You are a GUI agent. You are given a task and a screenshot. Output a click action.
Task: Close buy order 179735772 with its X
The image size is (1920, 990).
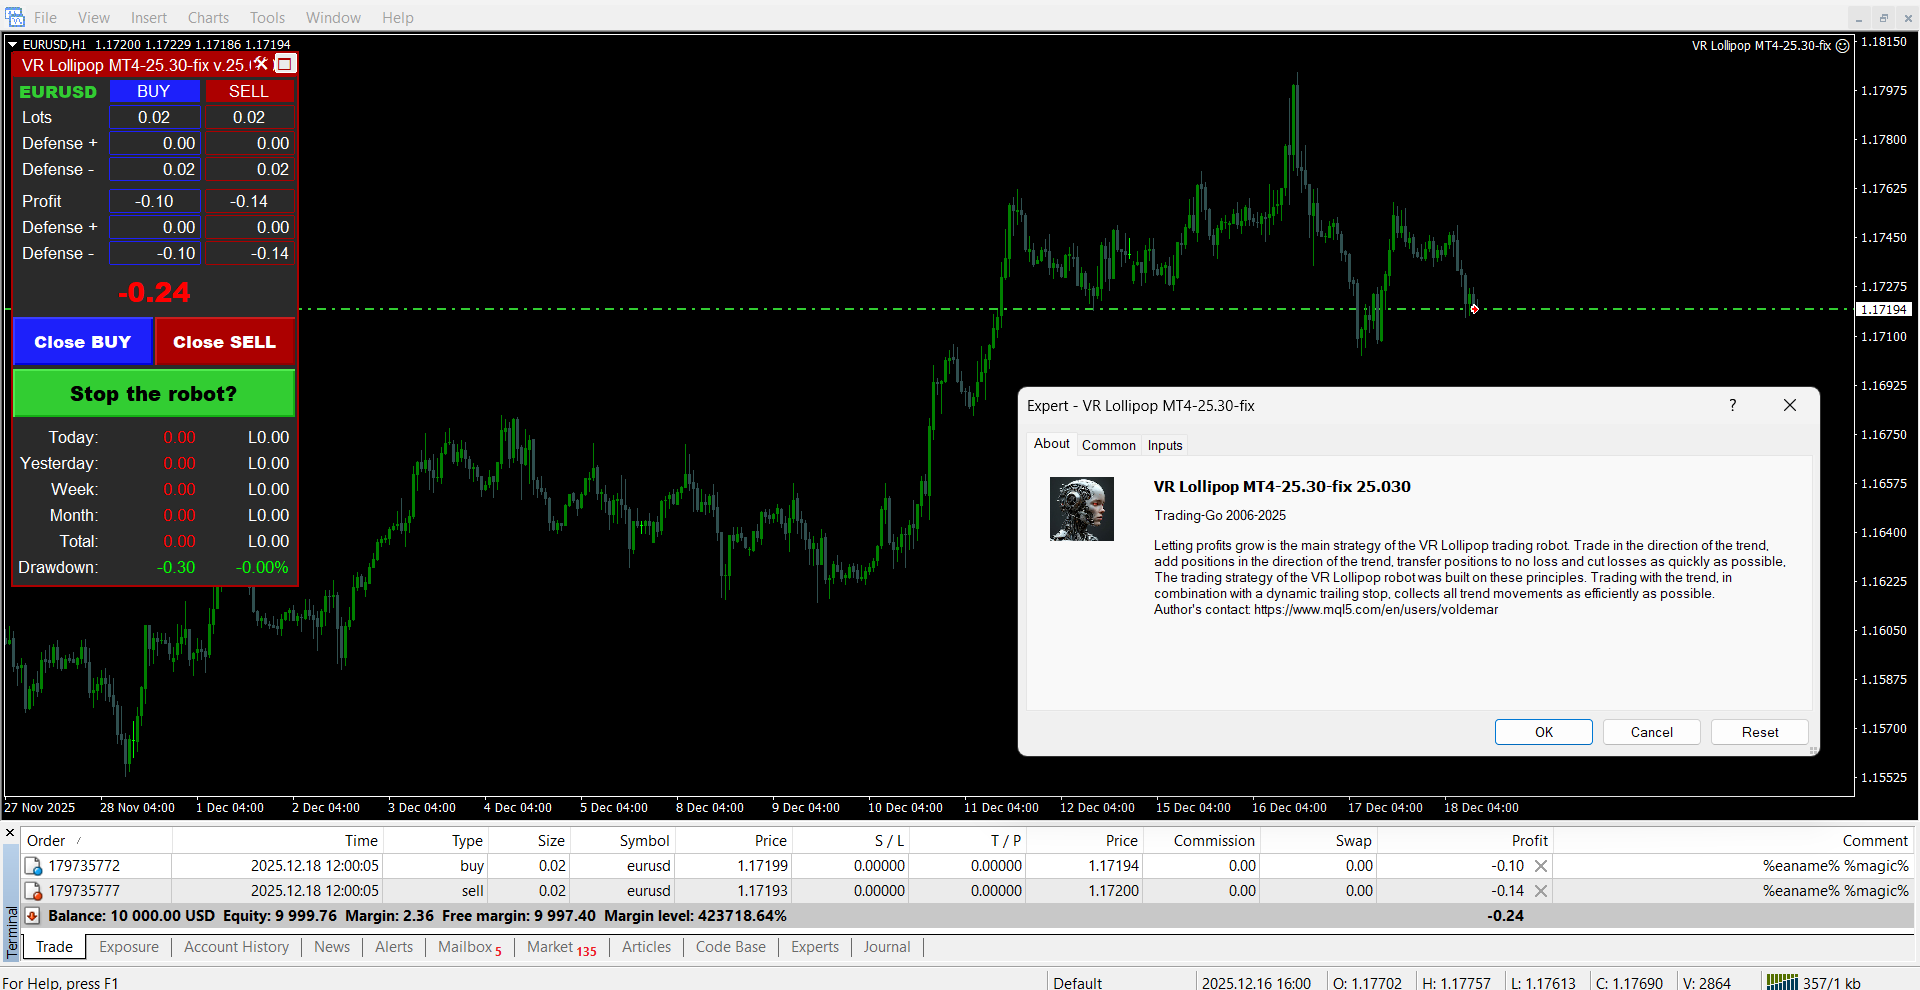point(1541,866)
